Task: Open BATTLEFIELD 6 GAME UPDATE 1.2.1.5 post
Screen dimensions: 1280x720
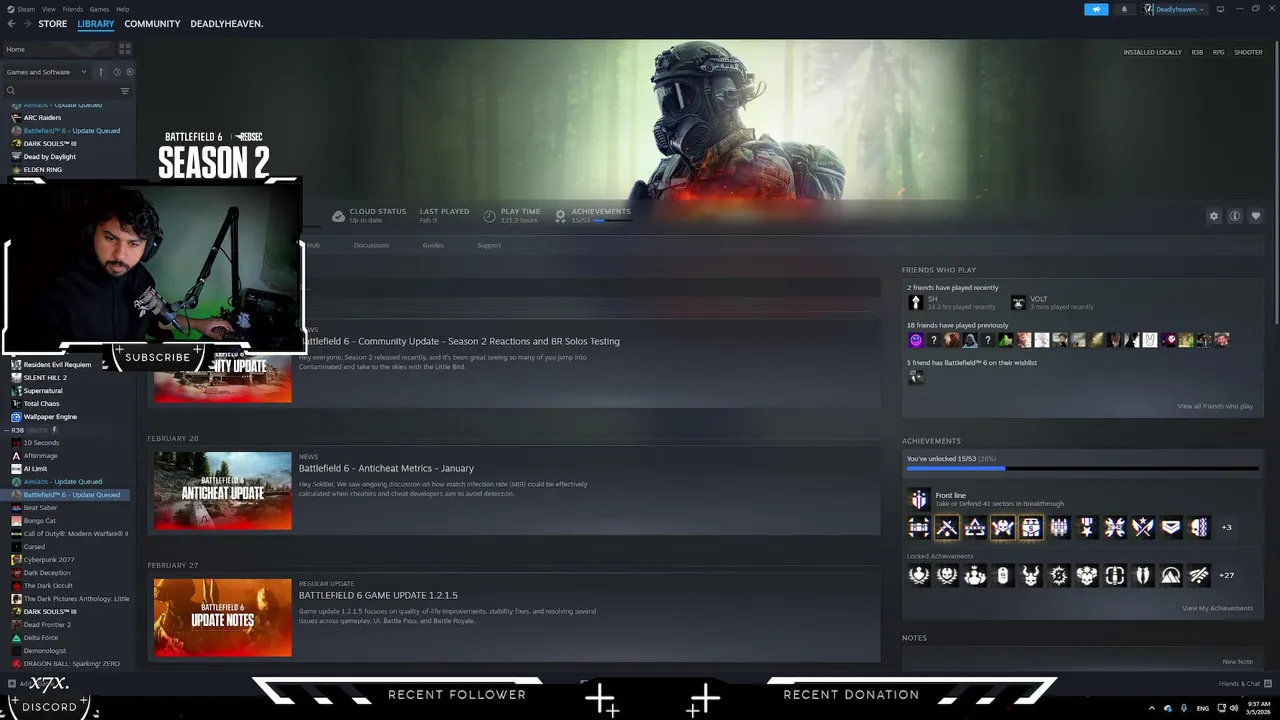Action: pyautogui.click(x=378, y=595)
